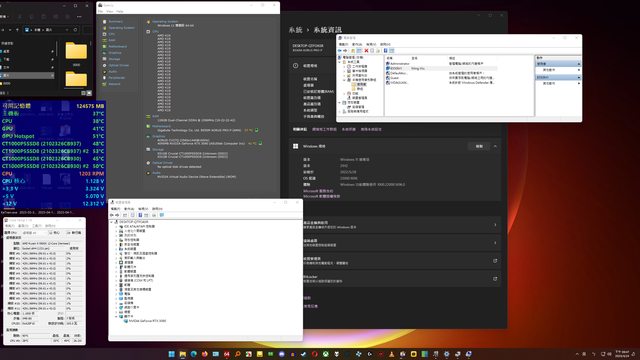Collapse the display adapters node above RTX 3090
640x360 pixels.
coord(116,316)
